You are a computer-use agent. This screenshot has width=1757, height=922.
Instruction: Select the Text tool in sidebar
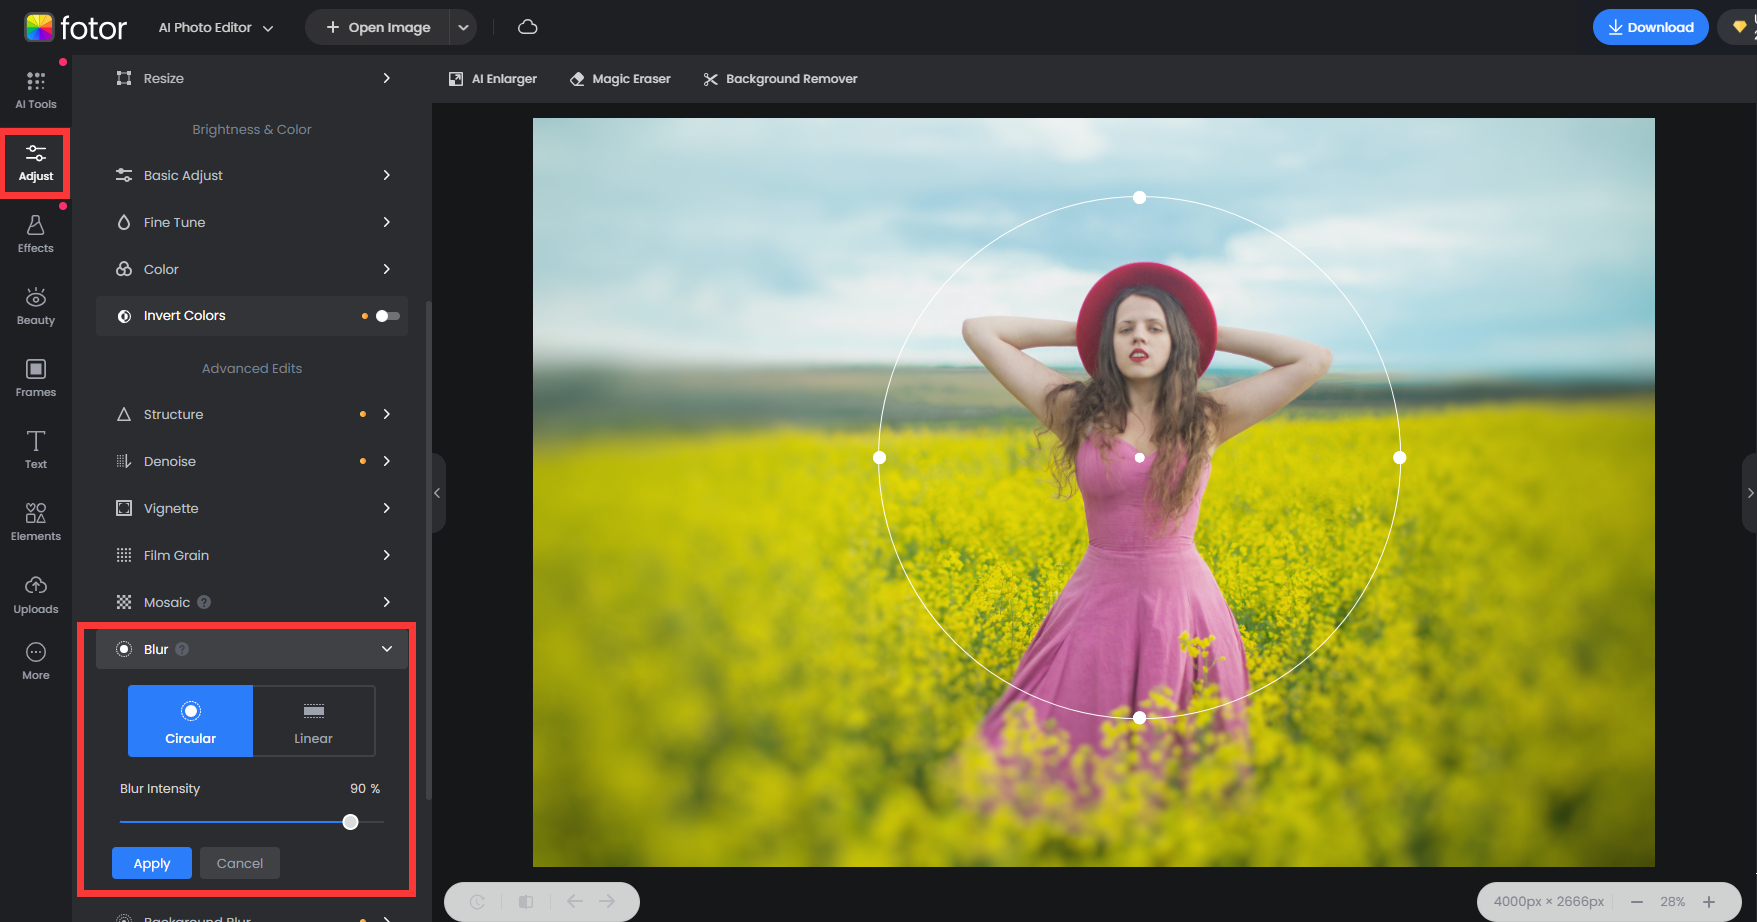(36, 449)
